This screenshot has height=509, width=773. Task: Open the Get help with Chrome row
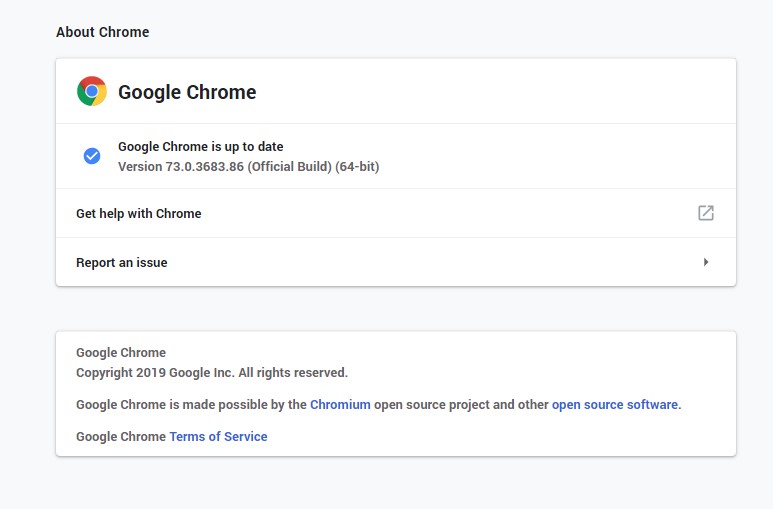point(139,213)
